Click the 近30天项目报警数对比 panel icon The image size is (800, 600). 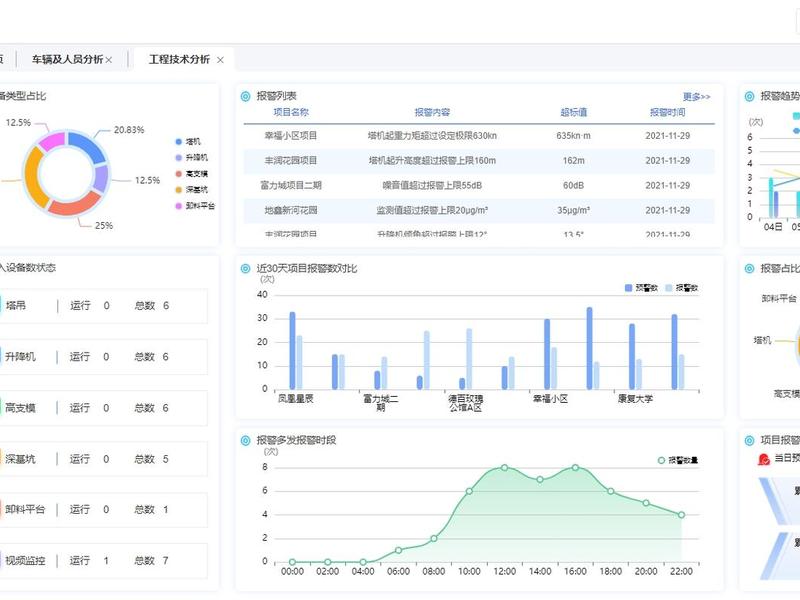coord(245,269)
